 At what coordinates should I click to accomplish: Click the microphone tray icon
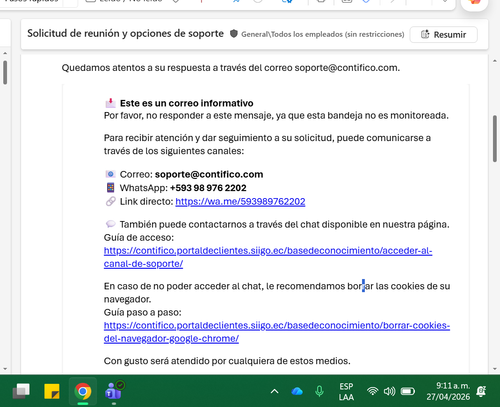(319, 391)
